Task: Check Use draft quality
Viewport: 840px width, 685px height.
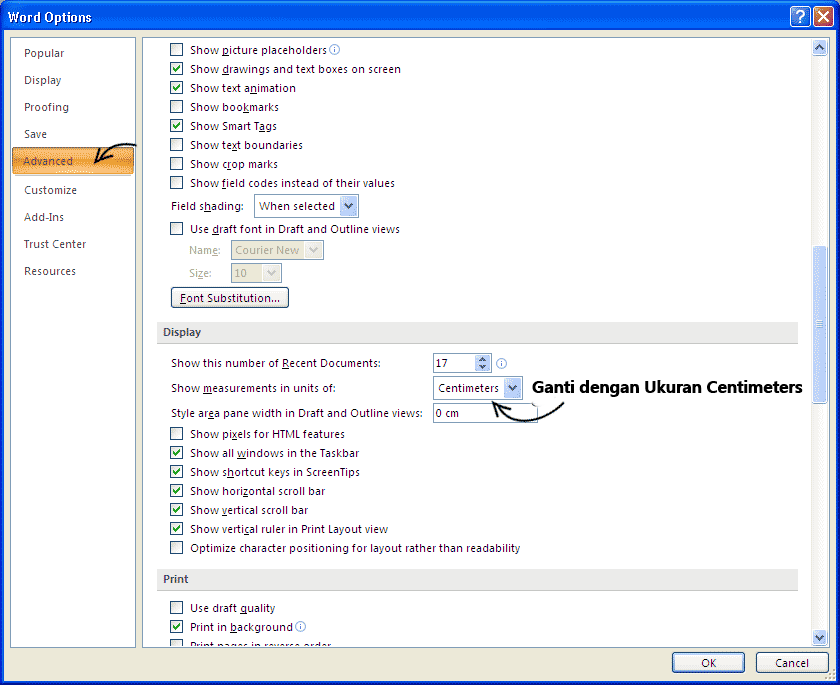Action: pos(176,608)
